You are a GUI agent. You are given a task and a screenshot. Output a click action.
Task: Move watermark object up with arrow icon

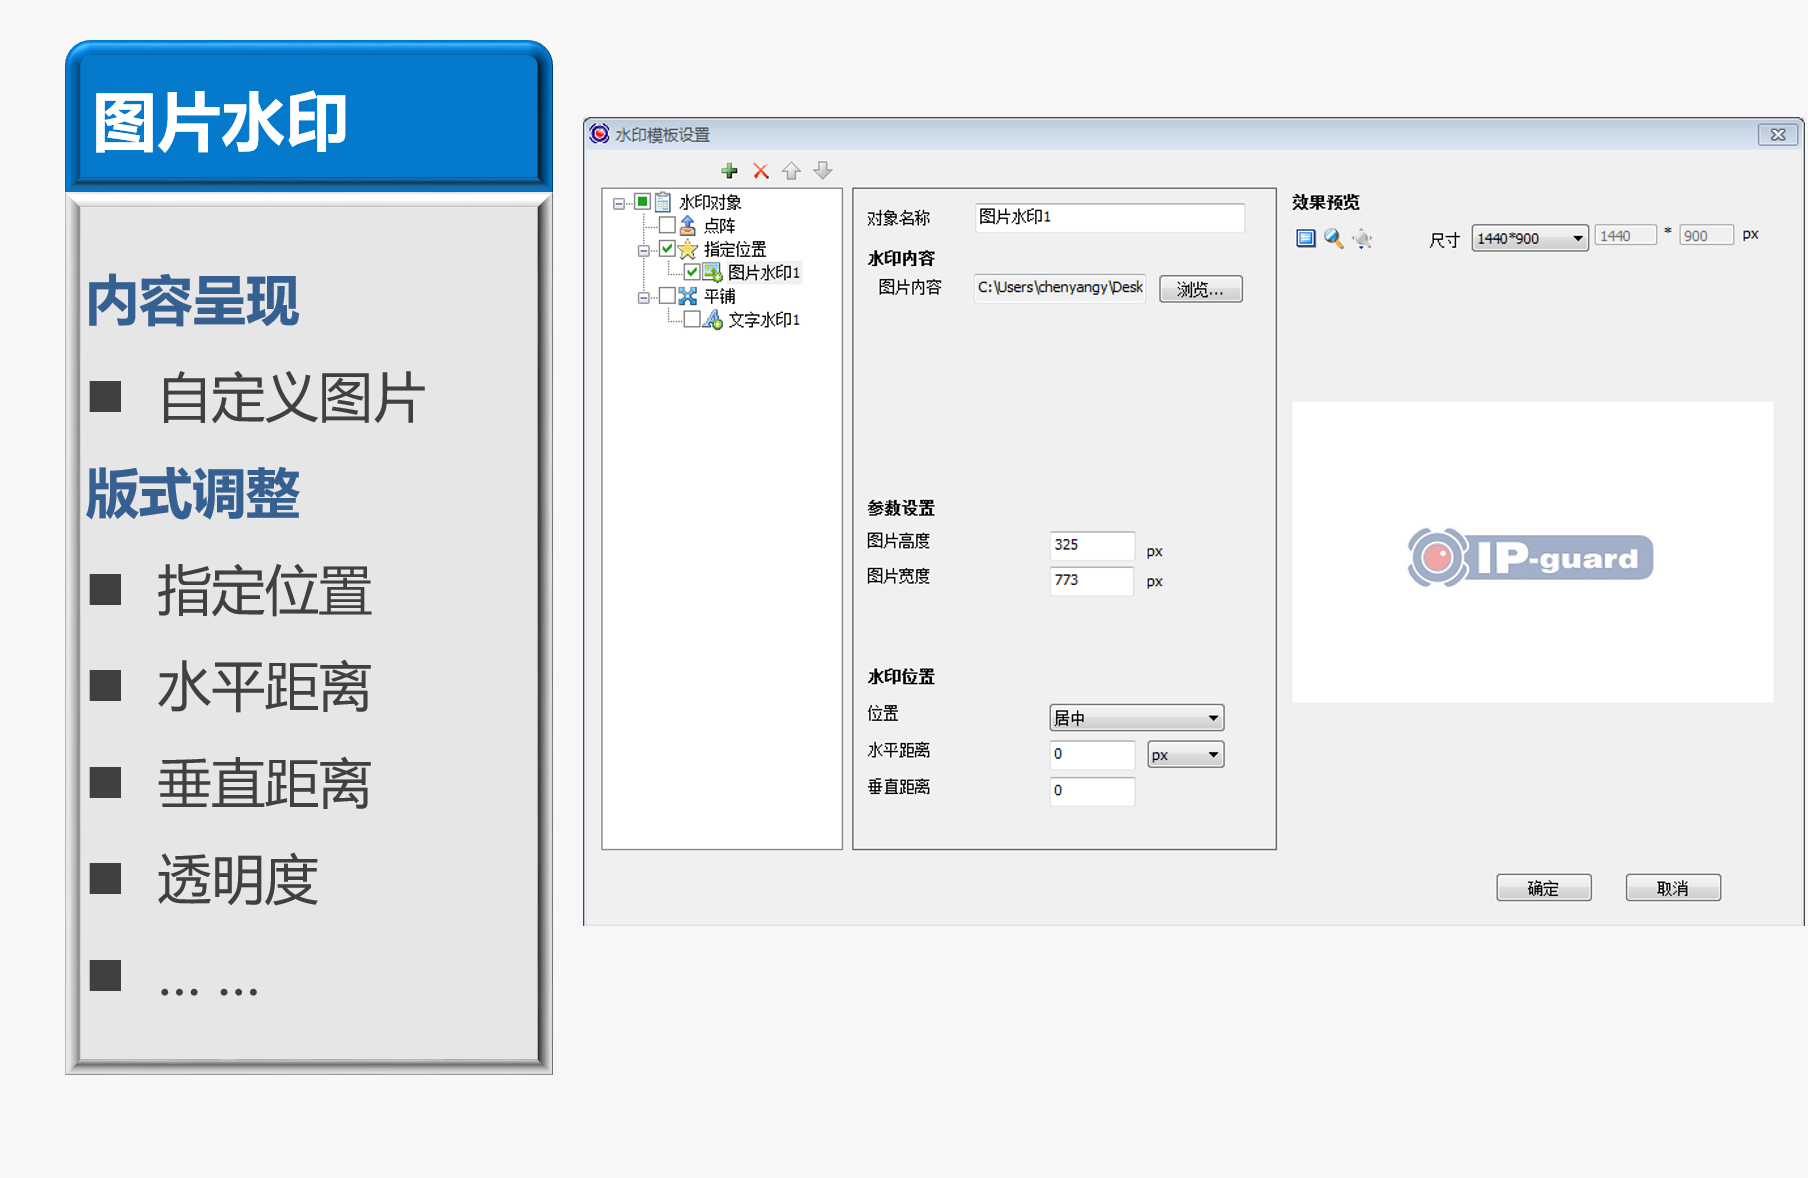791,170
